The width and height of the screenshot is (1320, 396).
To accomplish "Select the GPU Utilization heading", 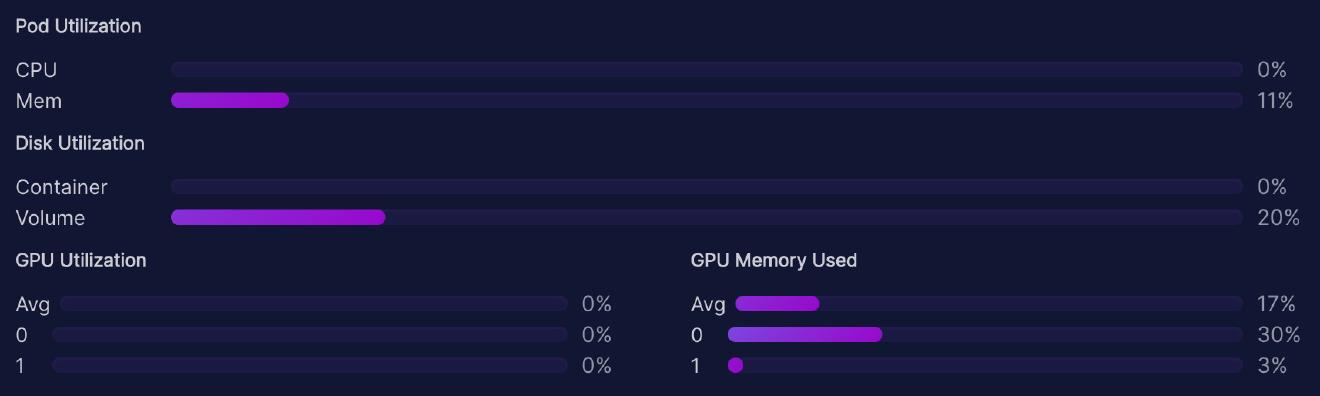I will coord(81,260).
